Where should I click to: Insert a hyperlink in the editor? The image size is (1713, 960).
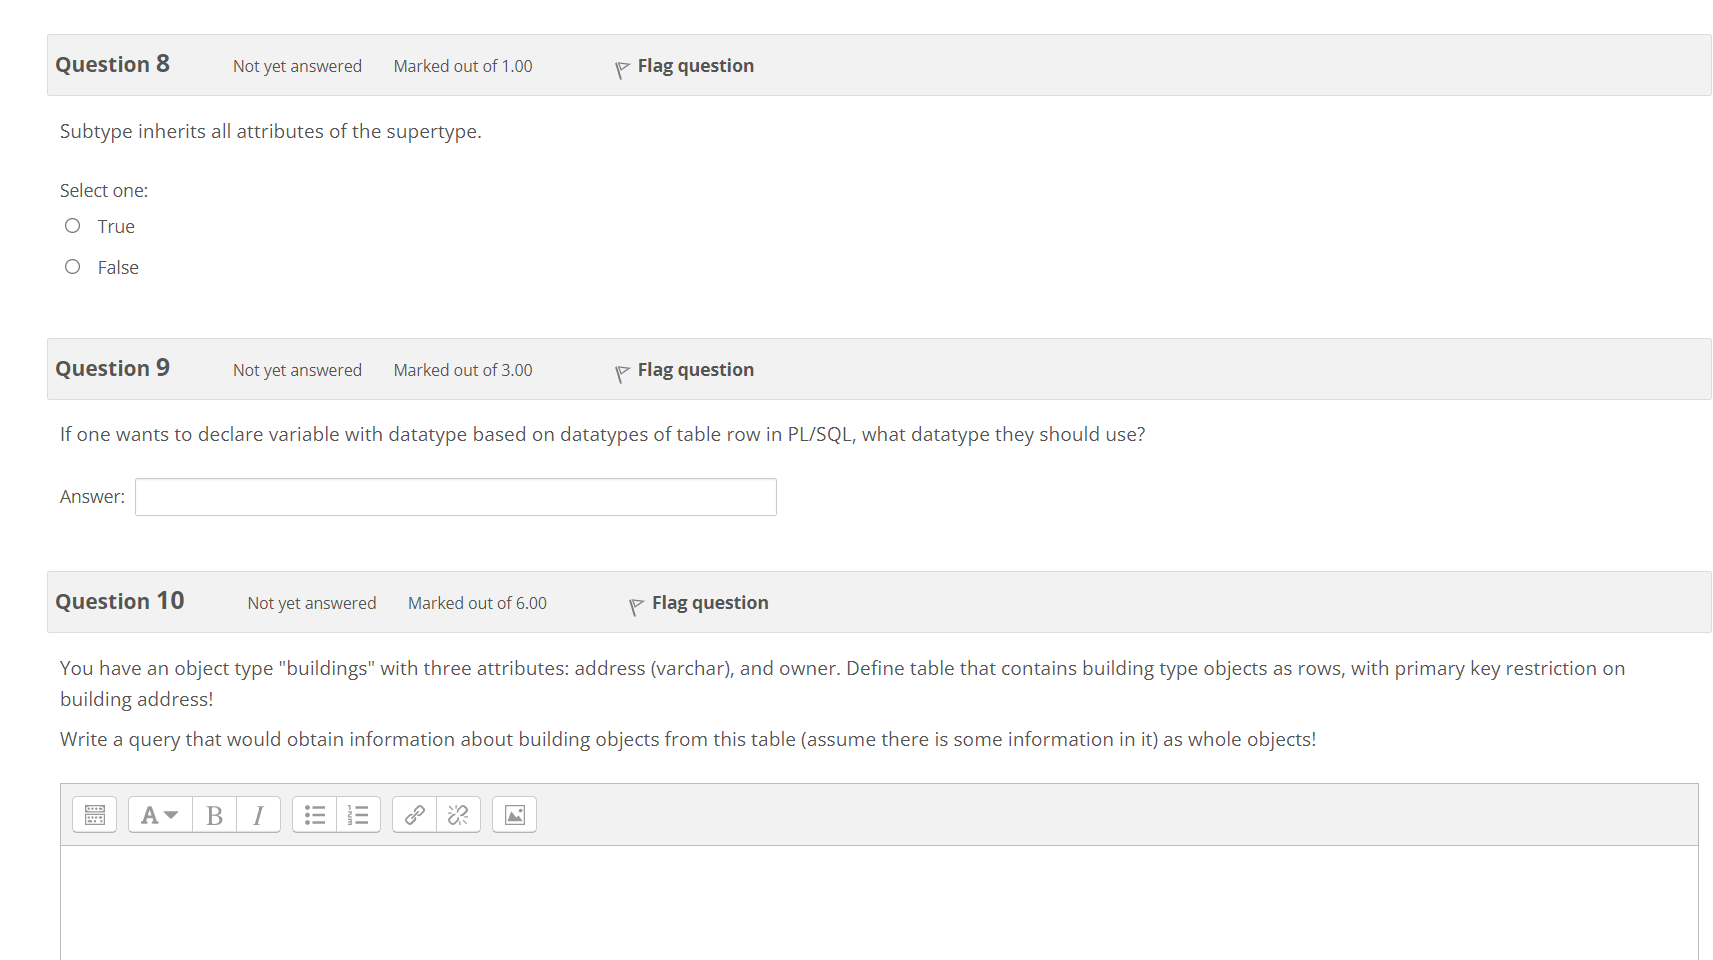(x=415, y=815)
